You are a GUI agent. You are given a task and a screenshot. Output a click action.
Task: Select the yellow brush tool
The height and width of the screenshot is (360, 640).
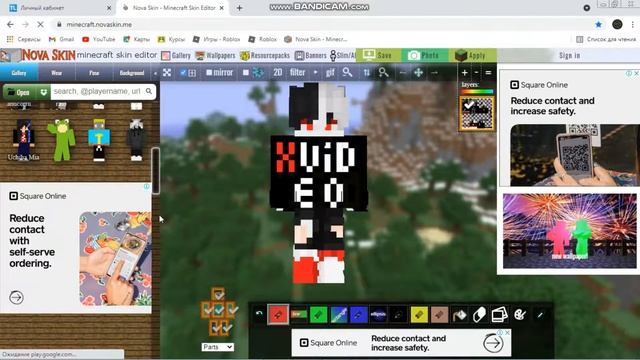419,315
